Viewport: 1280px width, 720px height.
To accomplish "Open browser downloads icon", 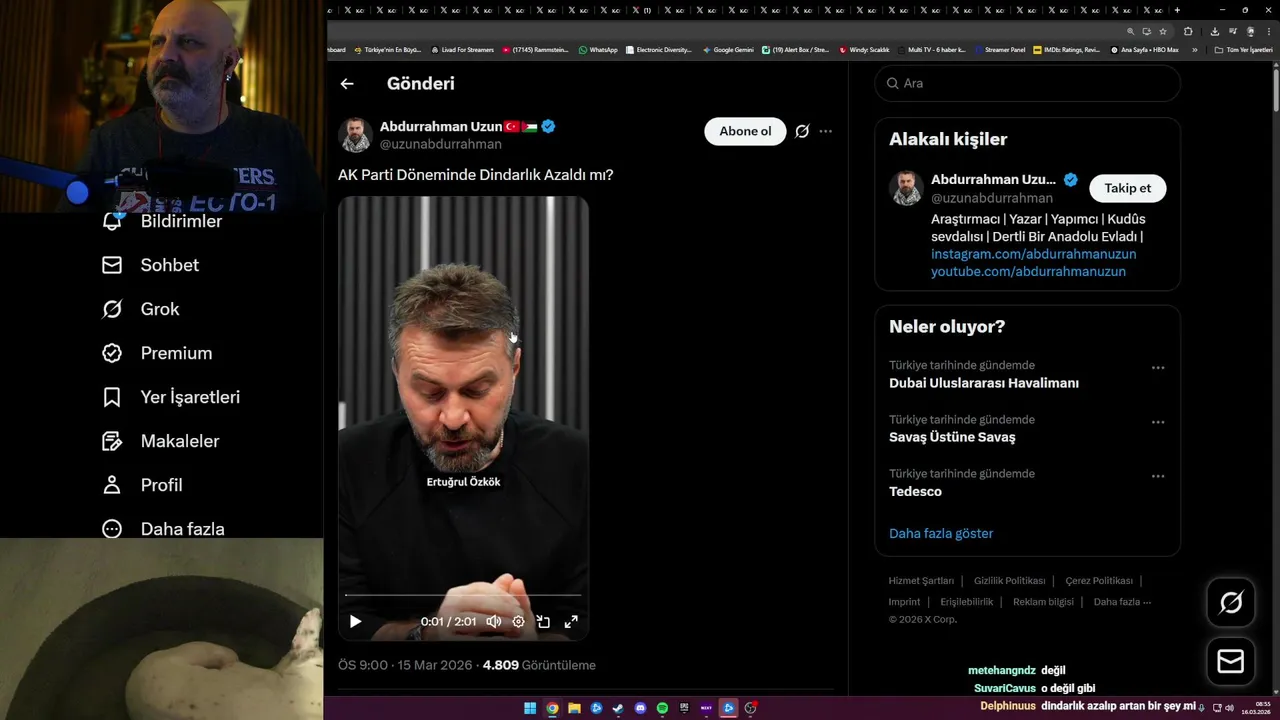I will click(x=1215, y=31).
